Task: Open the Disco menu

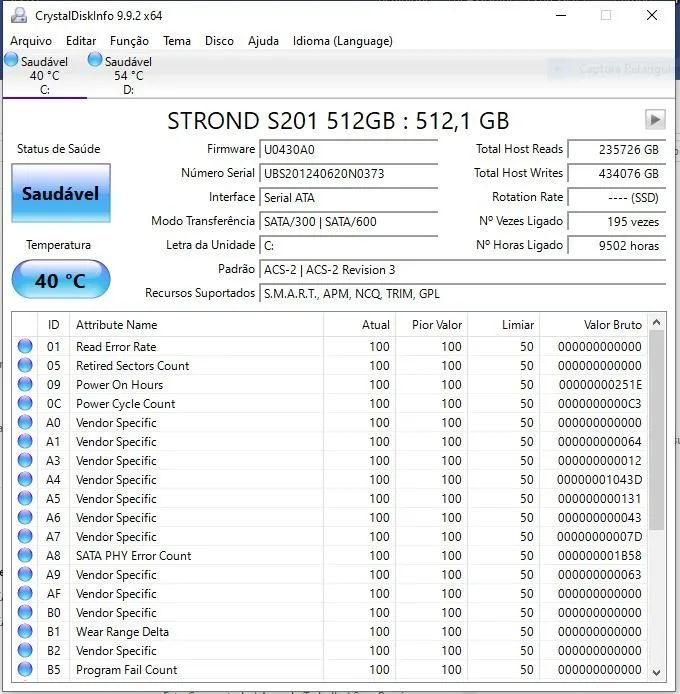Action: pos(219,41)
